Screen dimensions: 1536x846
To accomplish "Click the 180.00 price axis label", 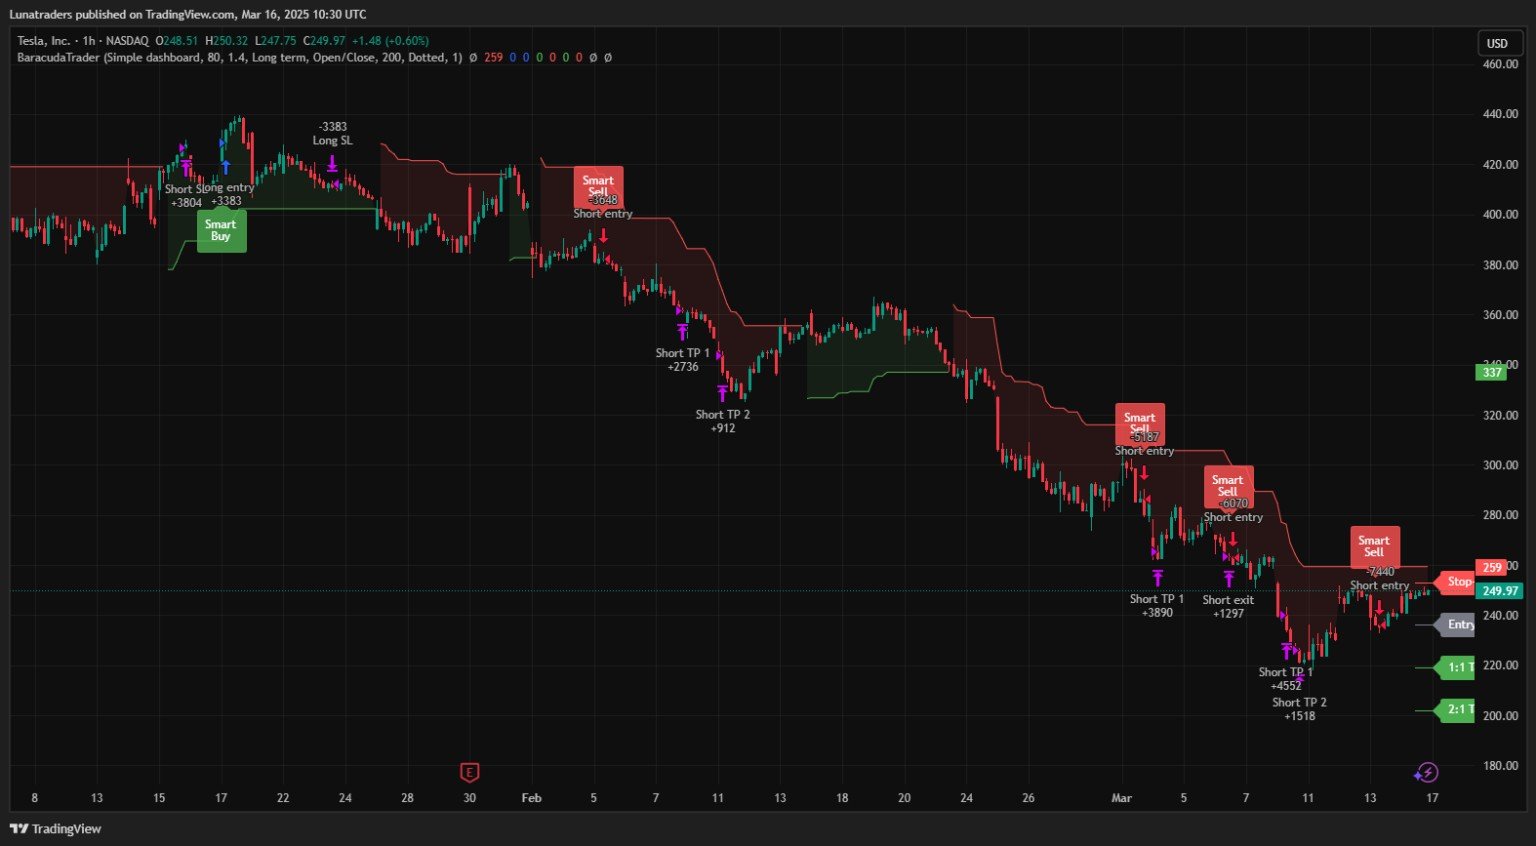I will click(1500, 766).
